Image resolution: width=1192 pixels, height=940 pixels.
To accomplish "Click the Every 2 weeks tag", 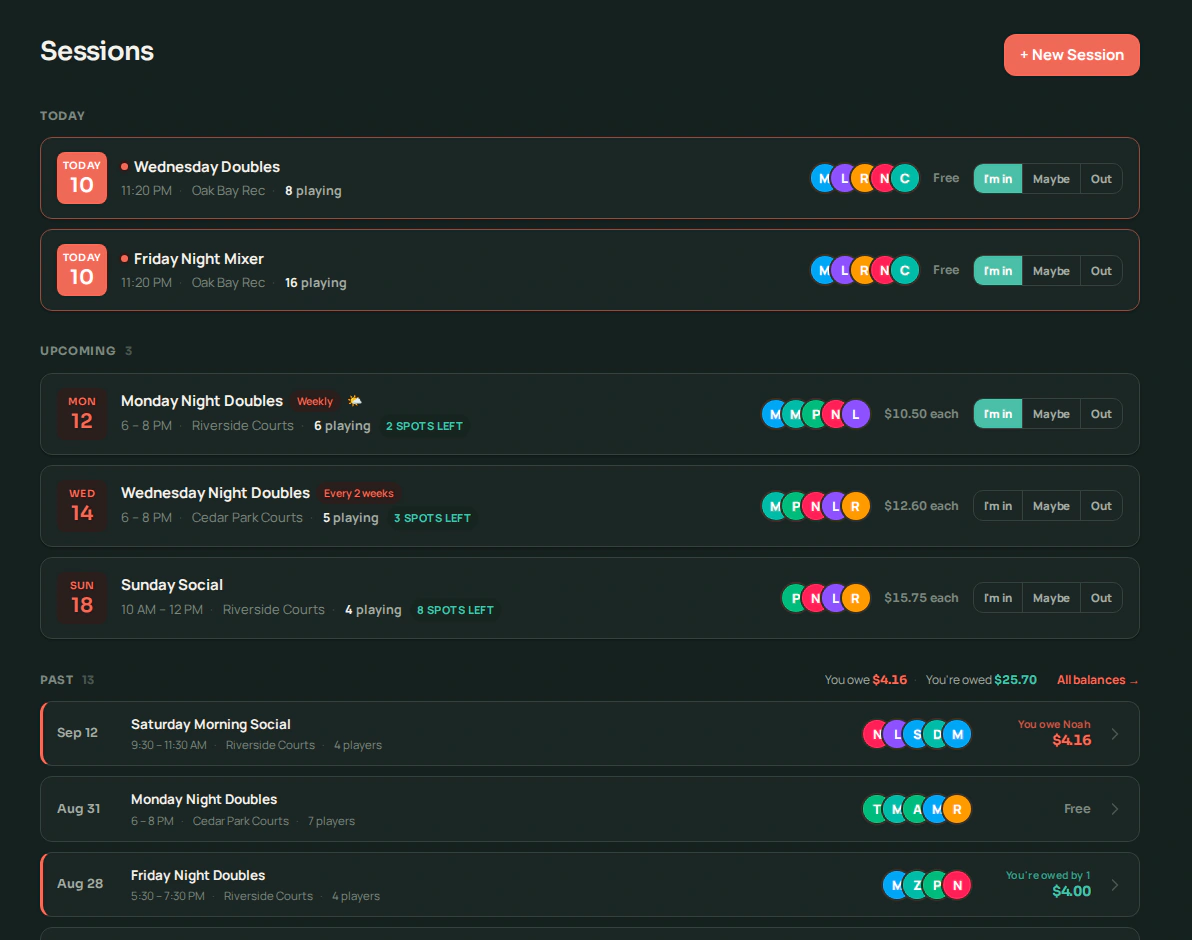I will [359, 493].
